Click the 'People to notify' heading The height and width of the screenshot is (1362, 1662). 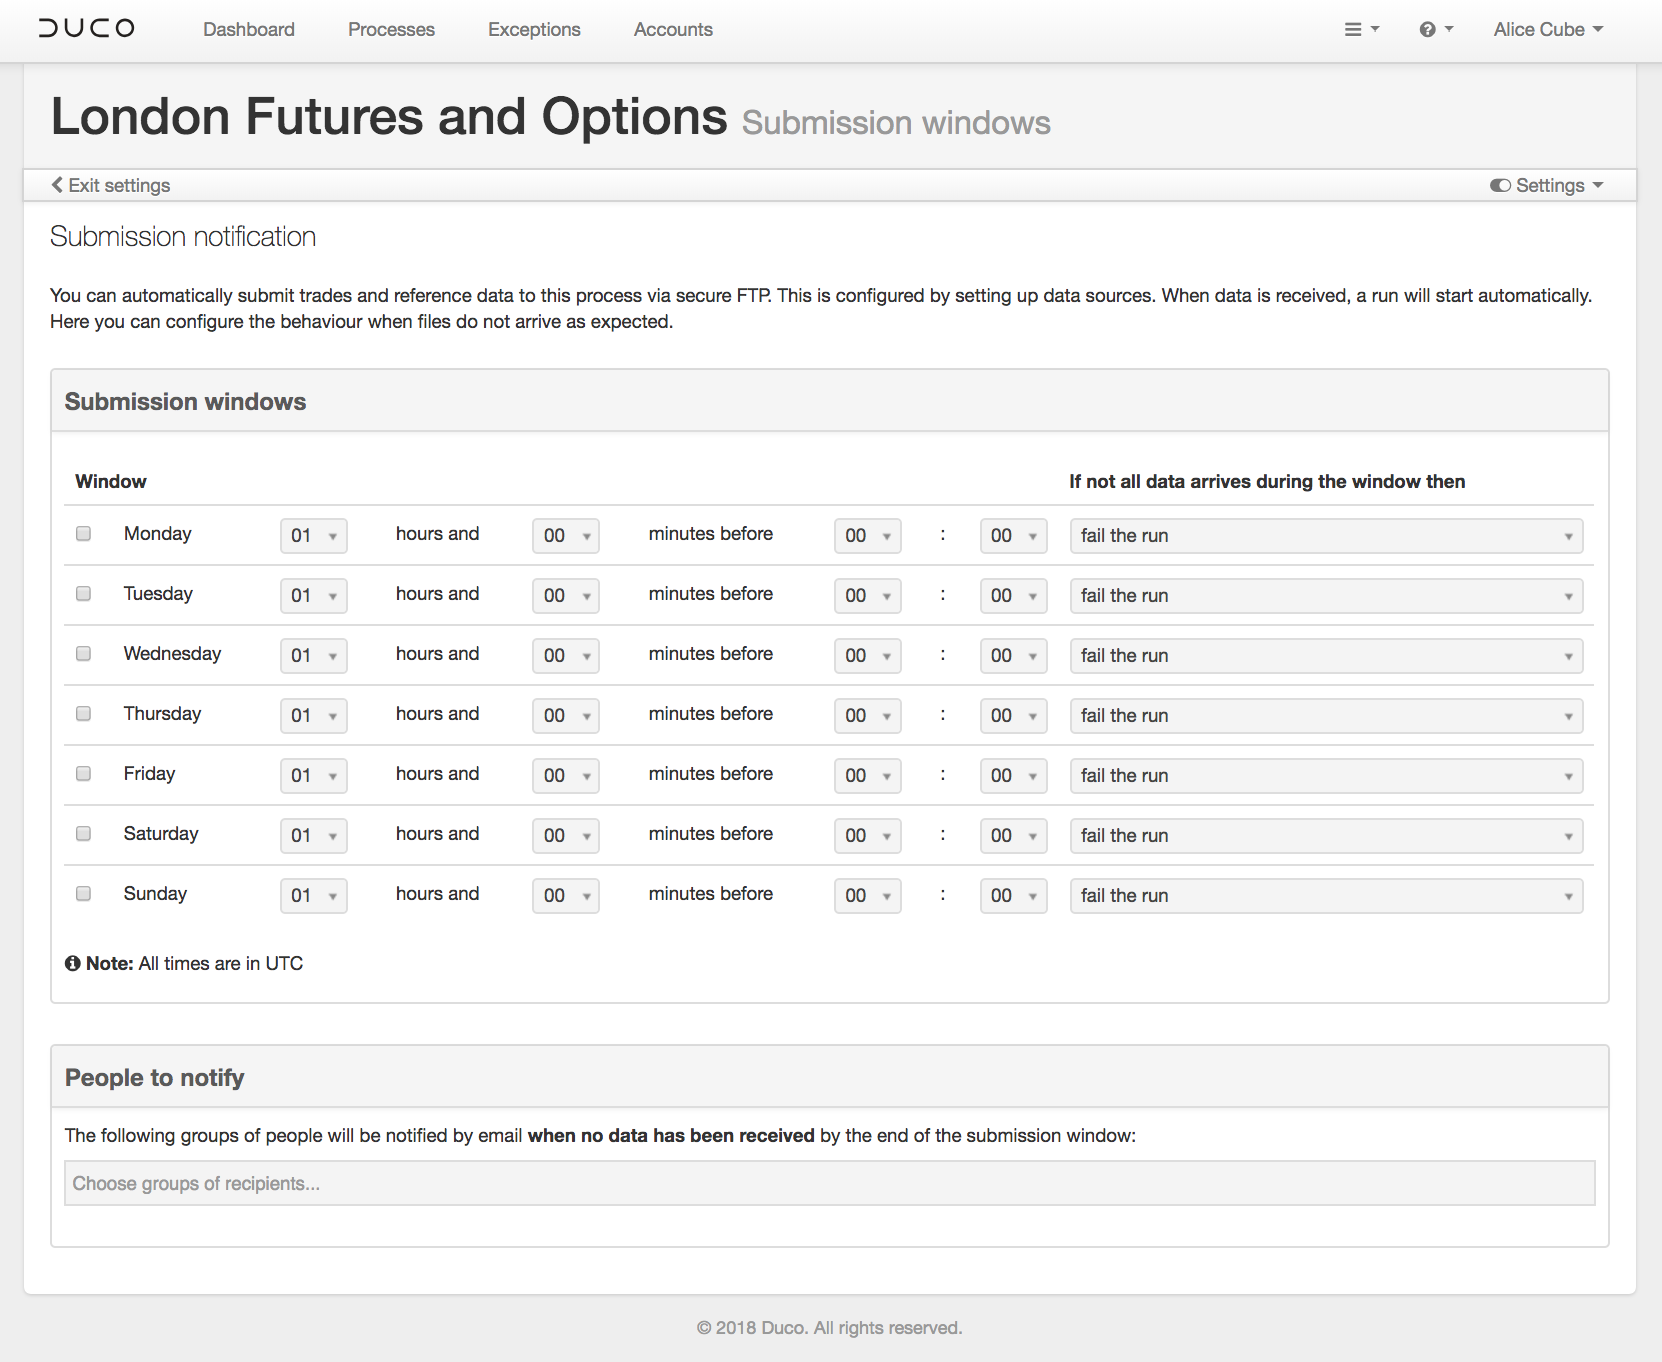154,1077
